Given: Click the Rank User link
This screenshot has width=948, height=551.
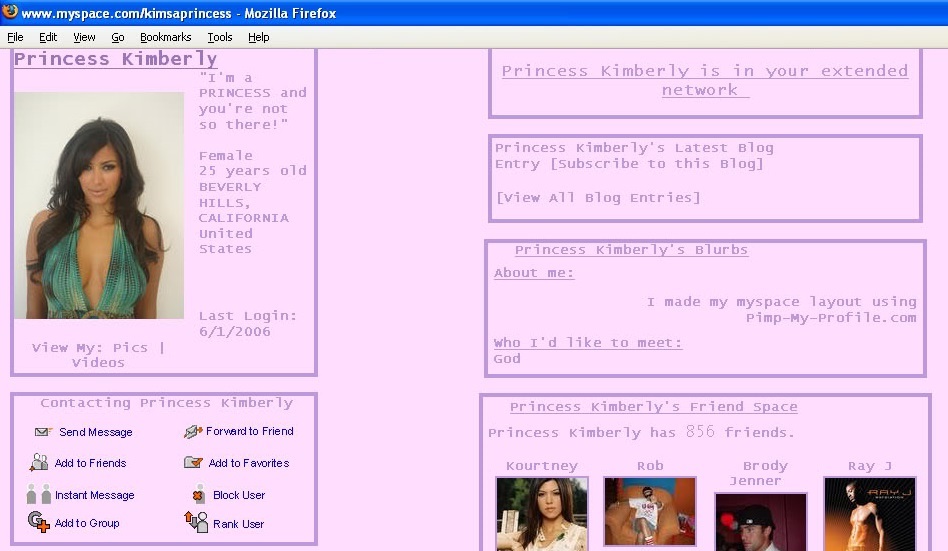Looking at the screenshot, I should [x=238, y=524].
